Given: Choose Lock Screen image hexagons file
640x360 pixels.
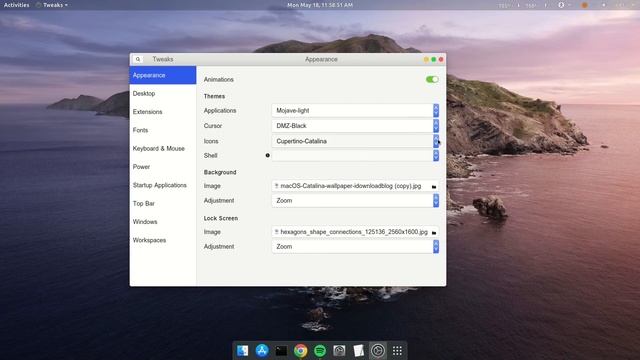Looking at the screenshot, I should click(x=355, y=232).
